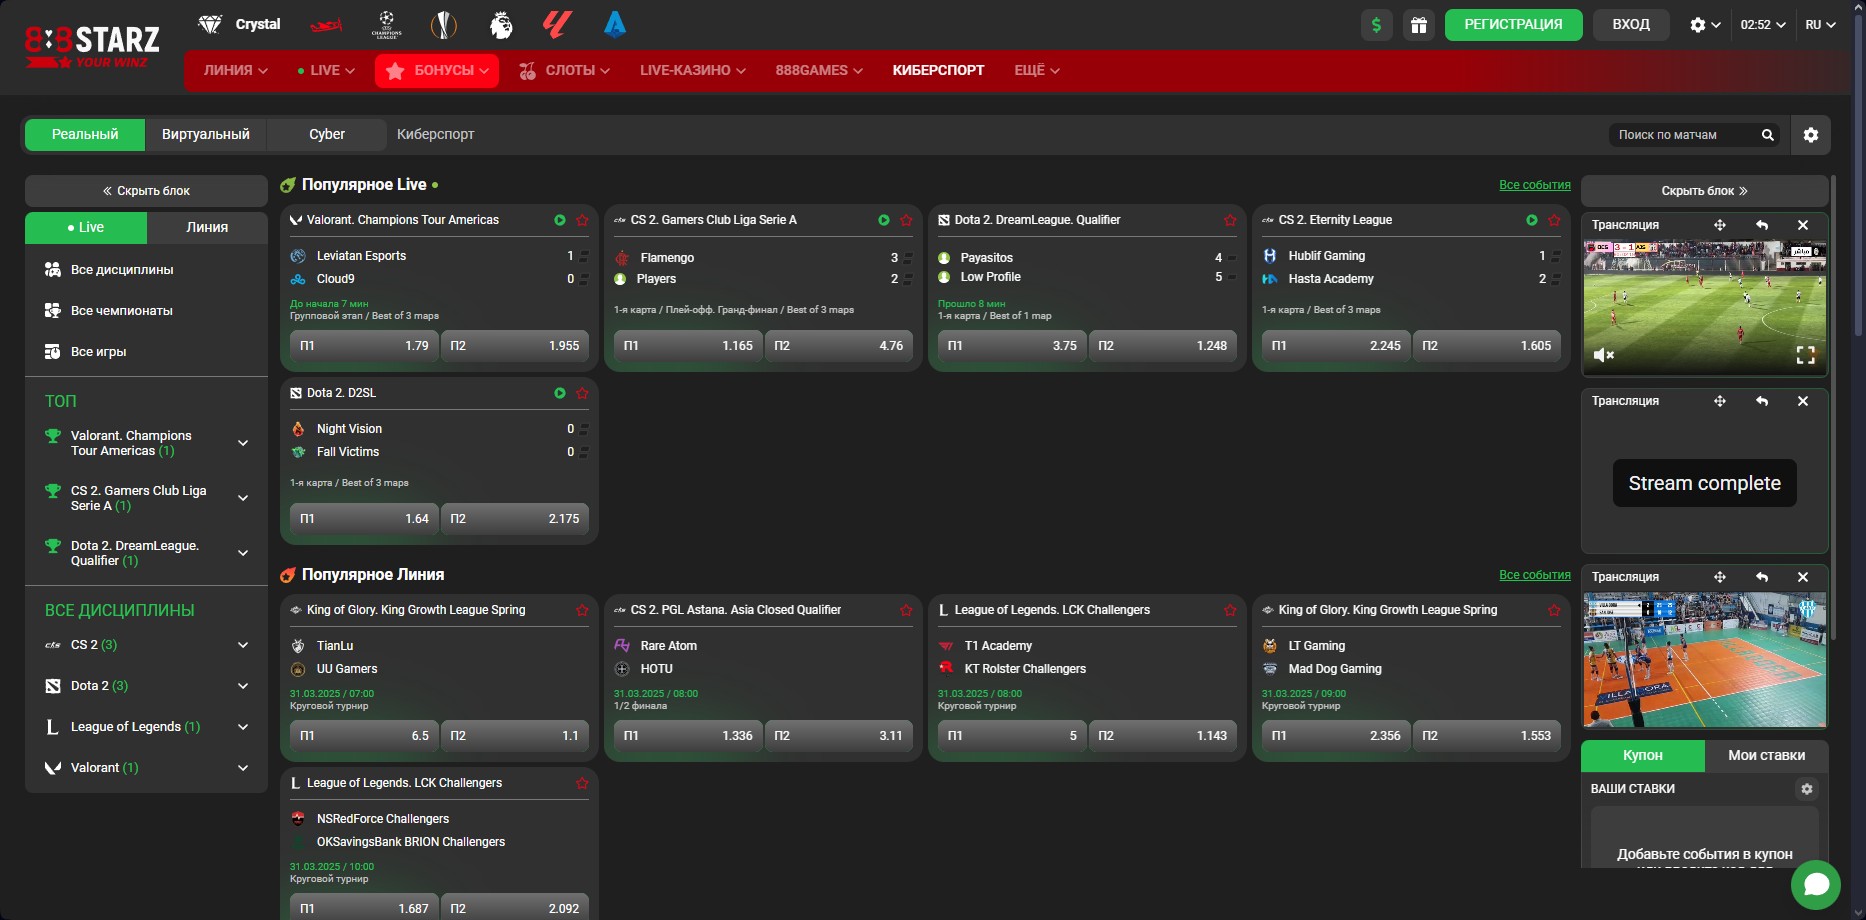Open the Premier League lion icon
Image resolution: width=1866 pixels, height=920 pixels.
(x=501, y=24)
